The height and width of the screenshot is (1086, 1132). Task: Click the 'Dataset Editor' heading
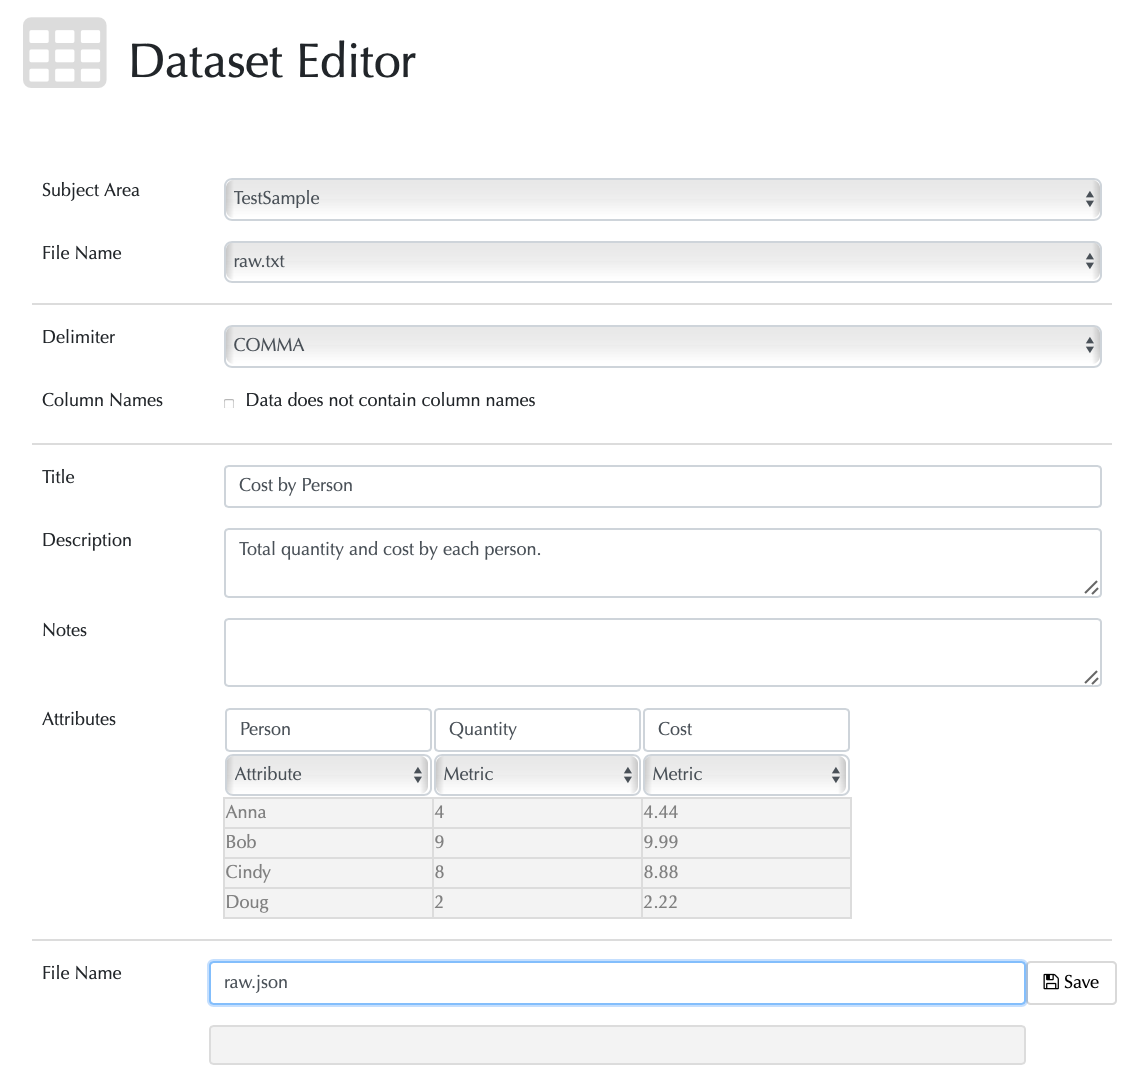(x=272, y=61)
